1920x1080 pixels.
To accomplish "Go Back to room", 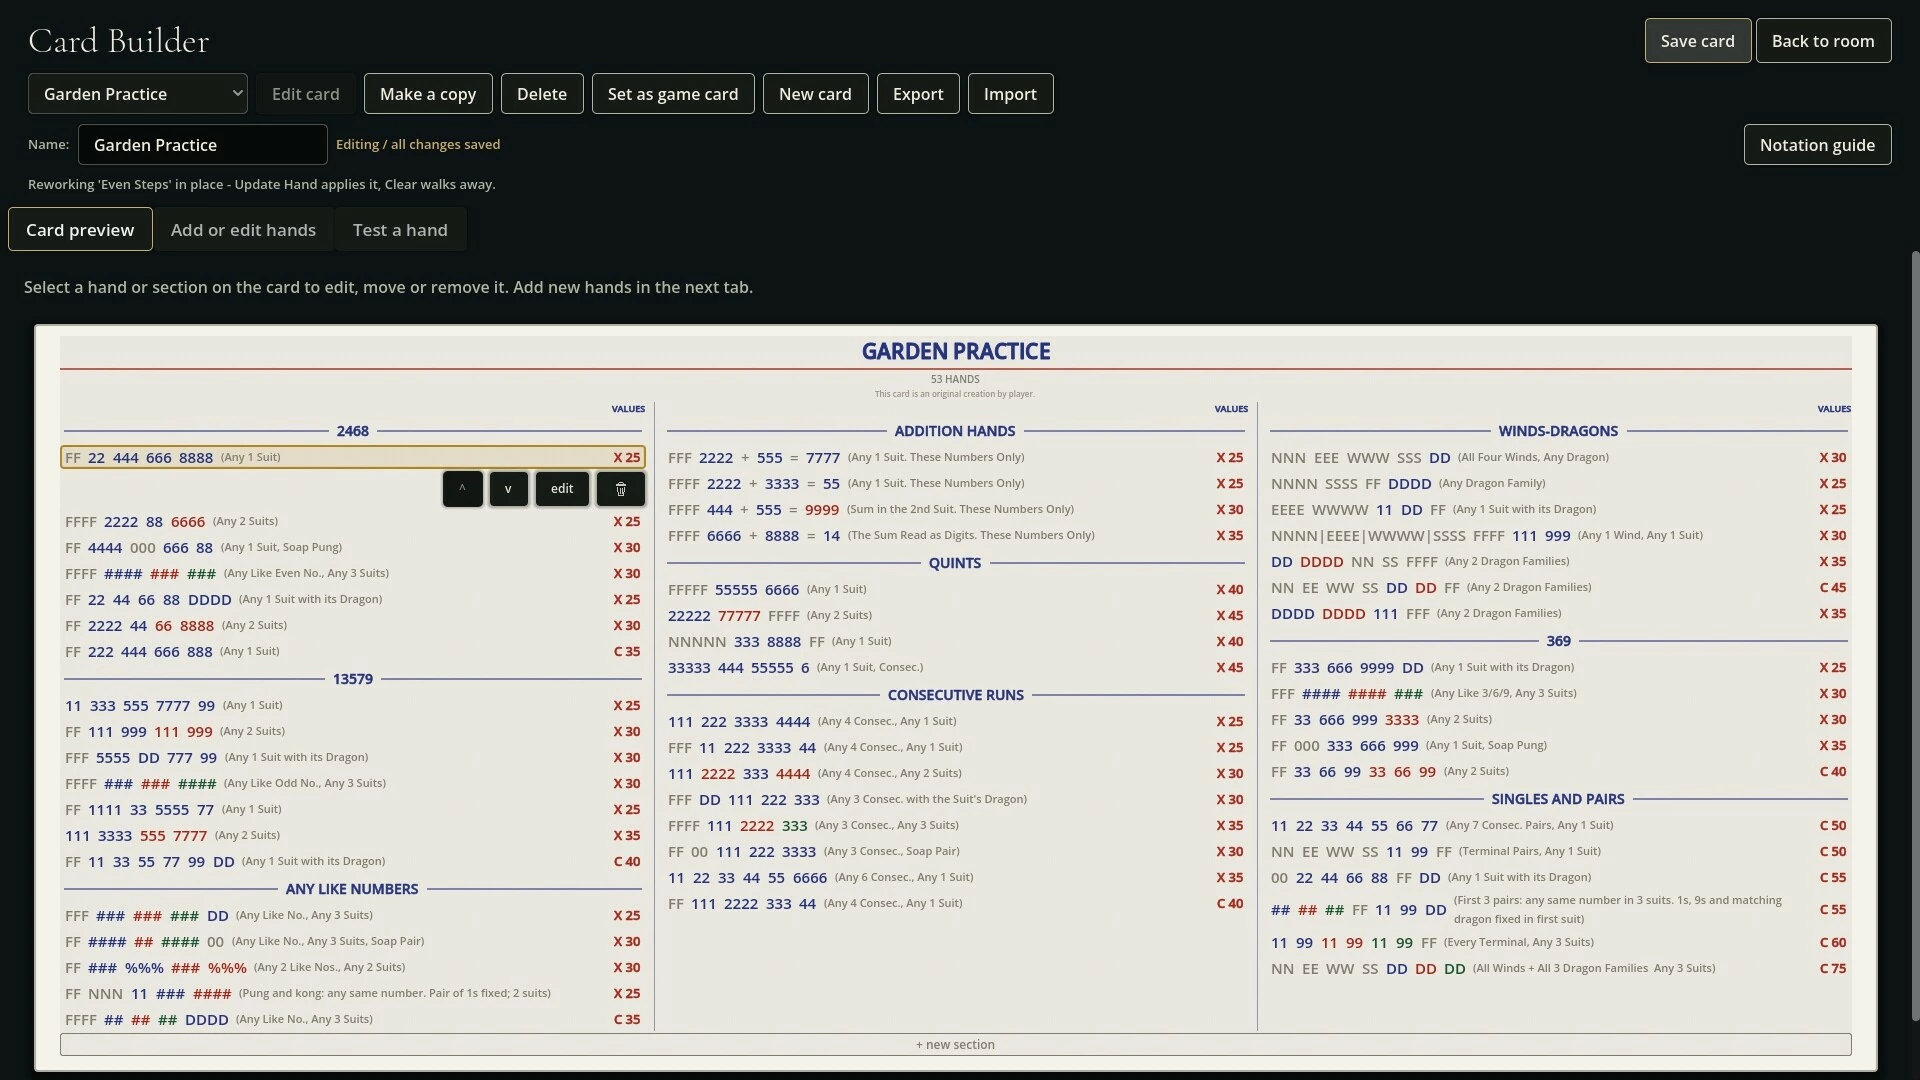I will (1823, 41).
